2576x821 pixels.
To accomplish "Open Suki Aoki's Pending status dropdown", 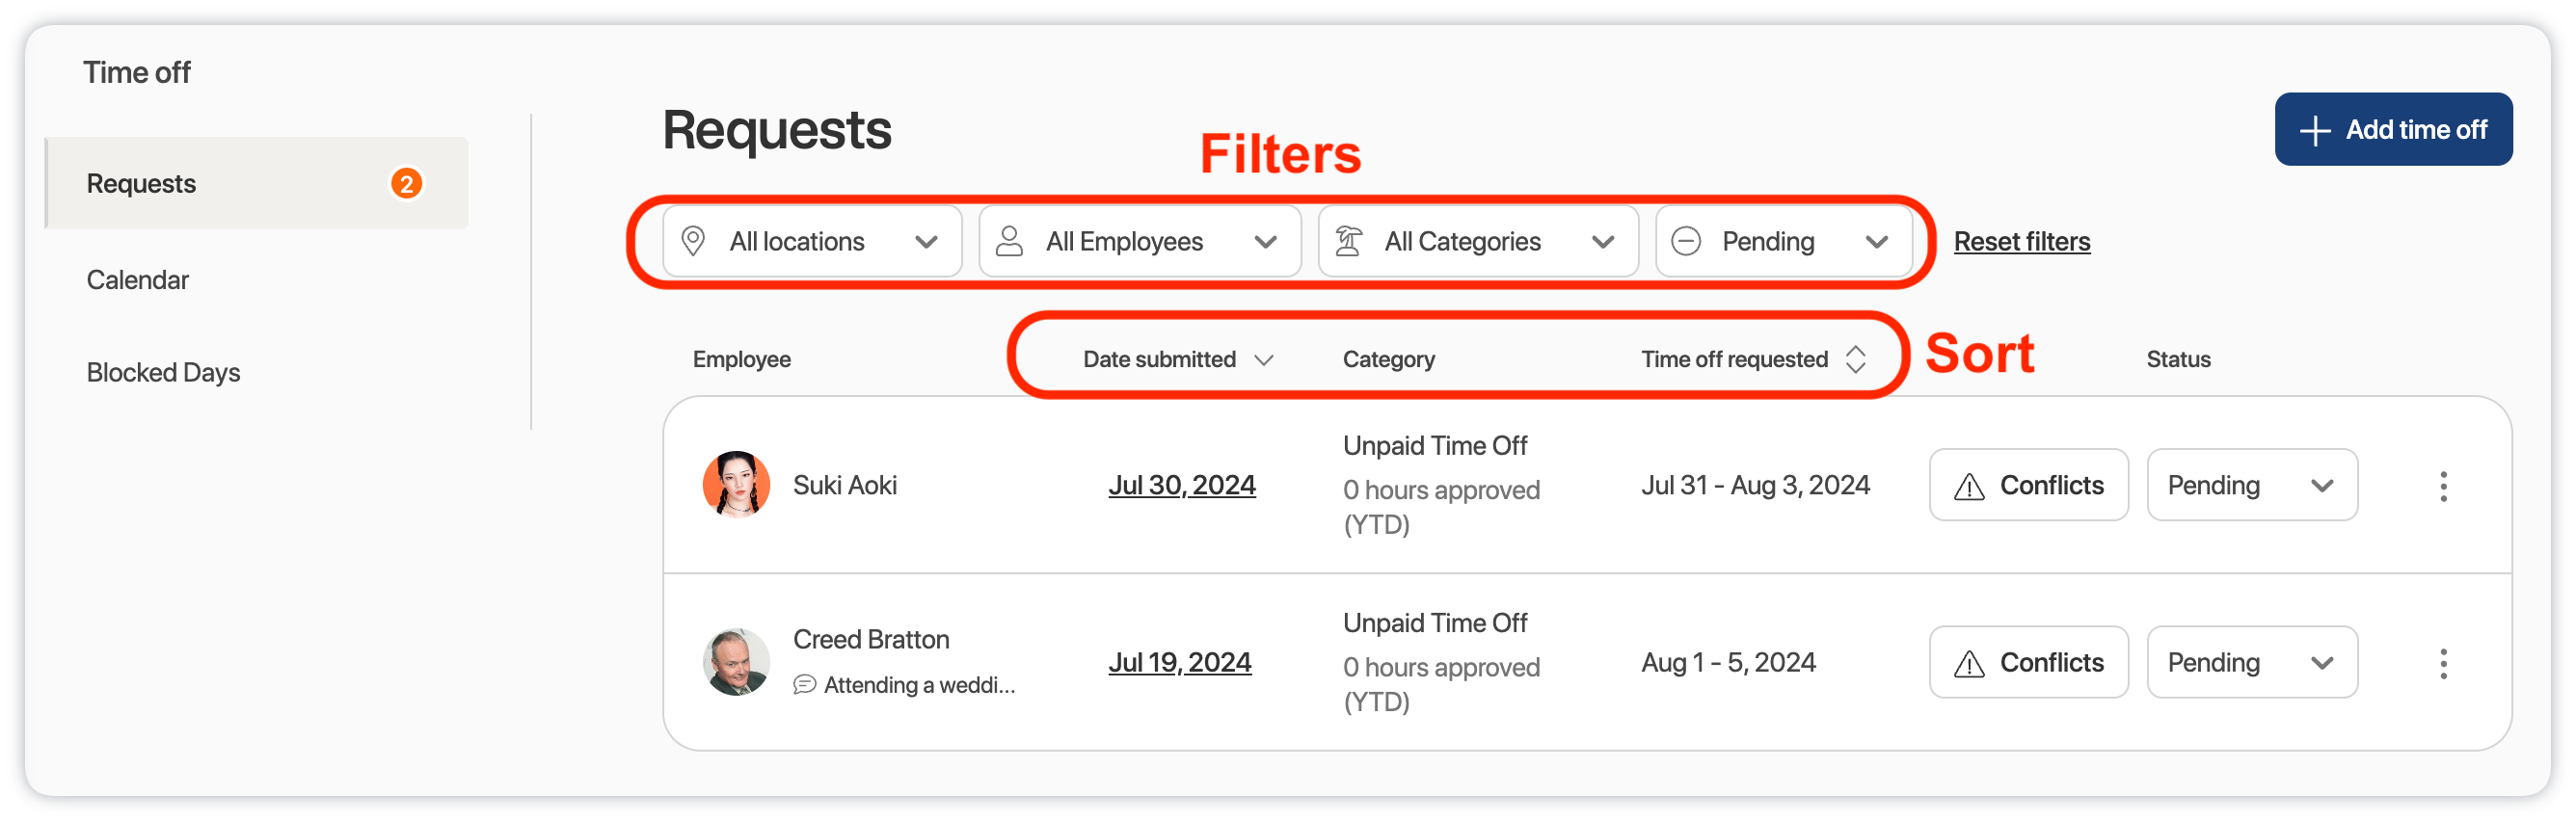I will (x=2251, y=486).
